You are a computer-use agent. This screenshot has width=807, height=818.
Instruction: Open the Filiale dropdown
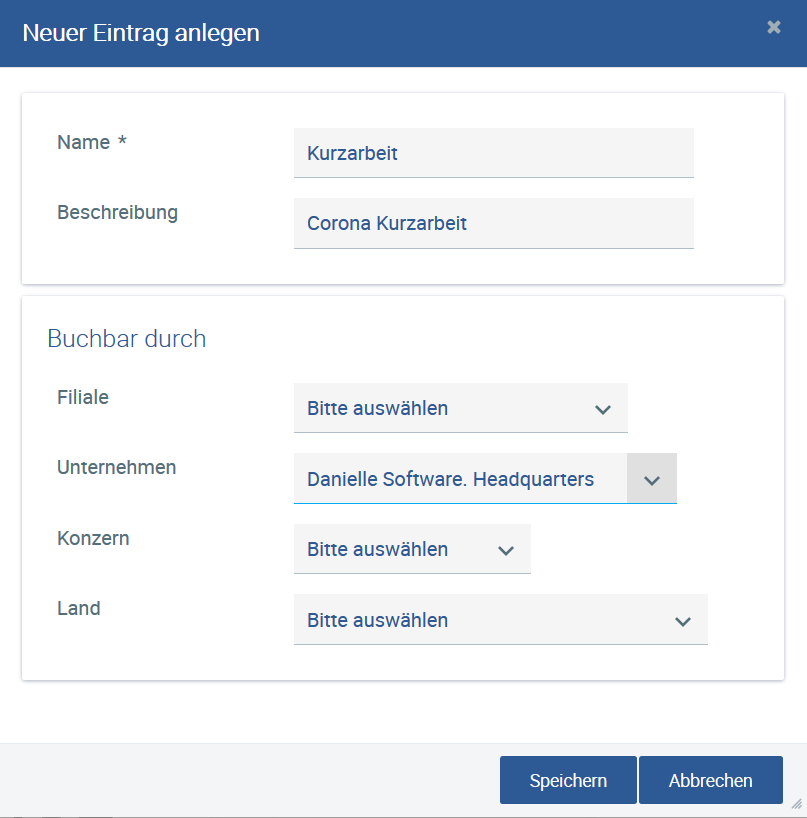461,408
